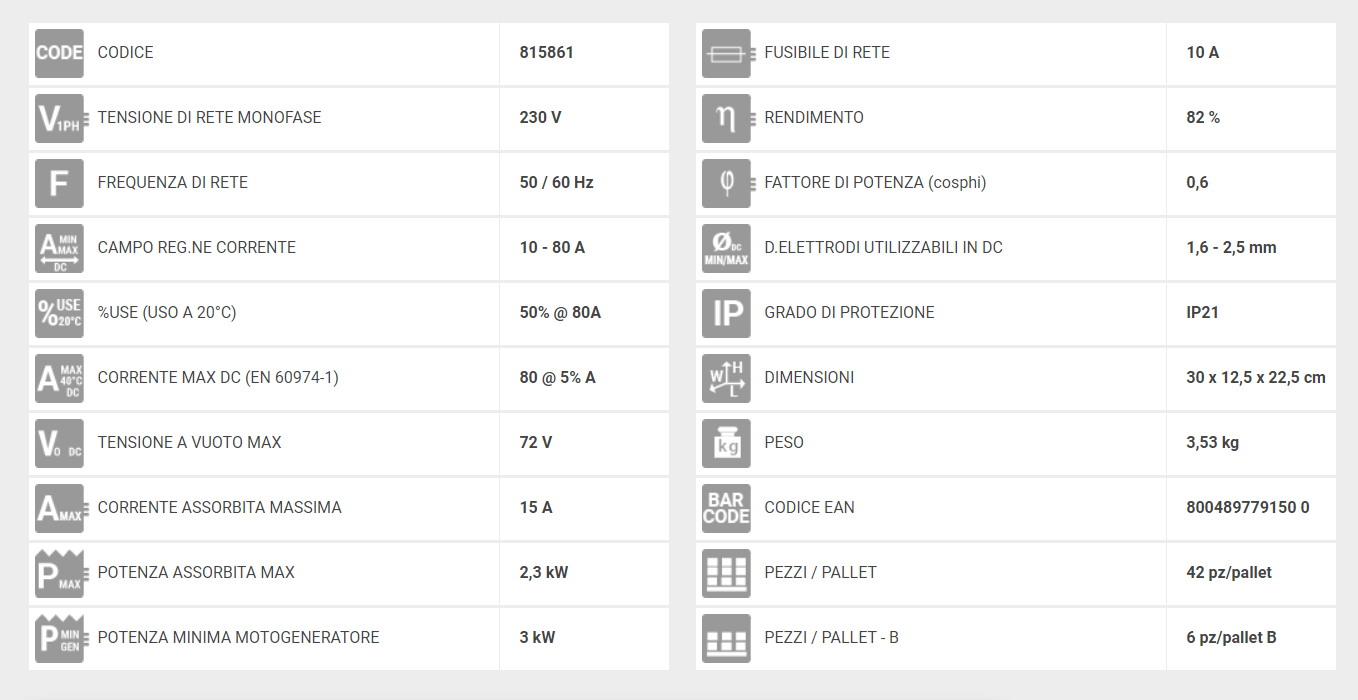Click the EAN code value 800489779150 0

[x=1248, y=507]
